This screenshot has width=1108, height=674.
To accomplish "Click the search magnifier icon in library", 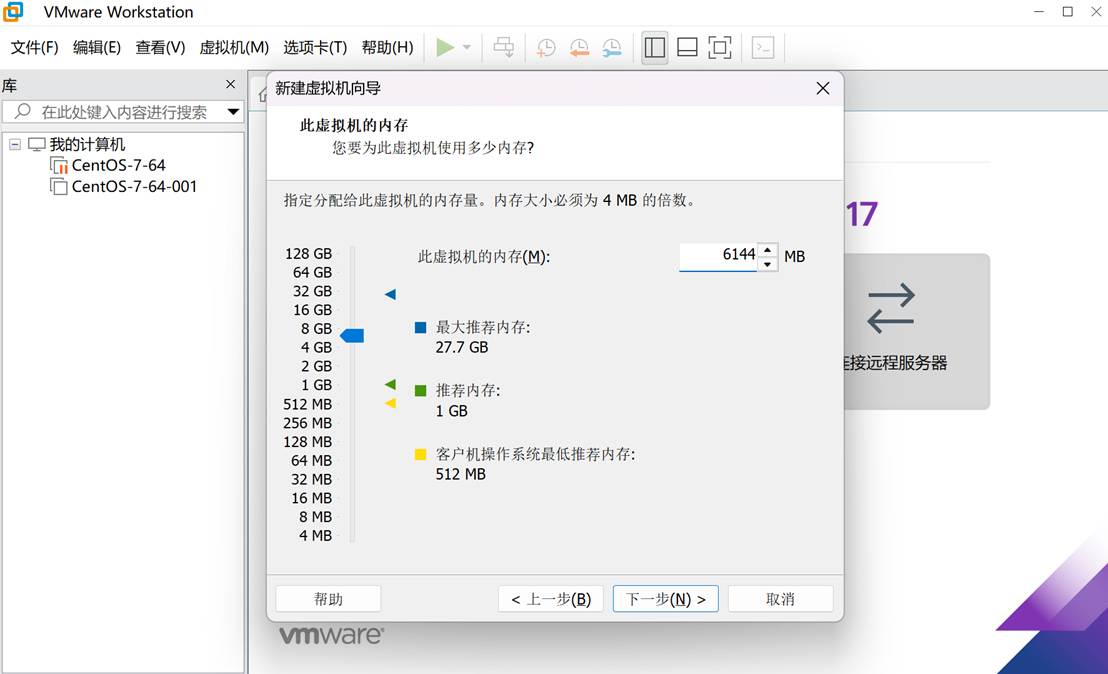I will click(22, 111).
